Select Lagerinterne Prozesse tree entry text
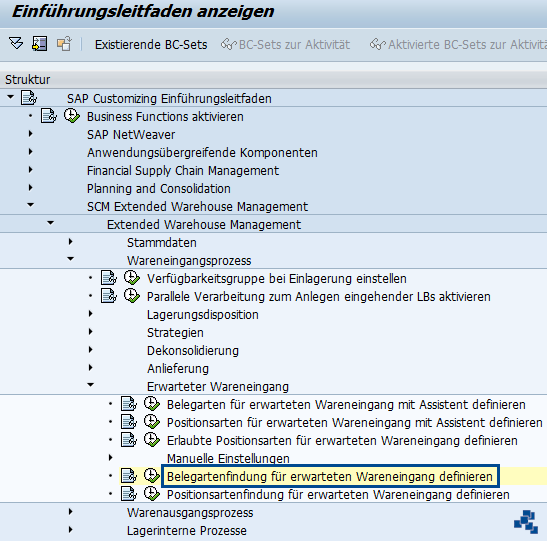Screen dimensions: 547x541 click(187, 531)
